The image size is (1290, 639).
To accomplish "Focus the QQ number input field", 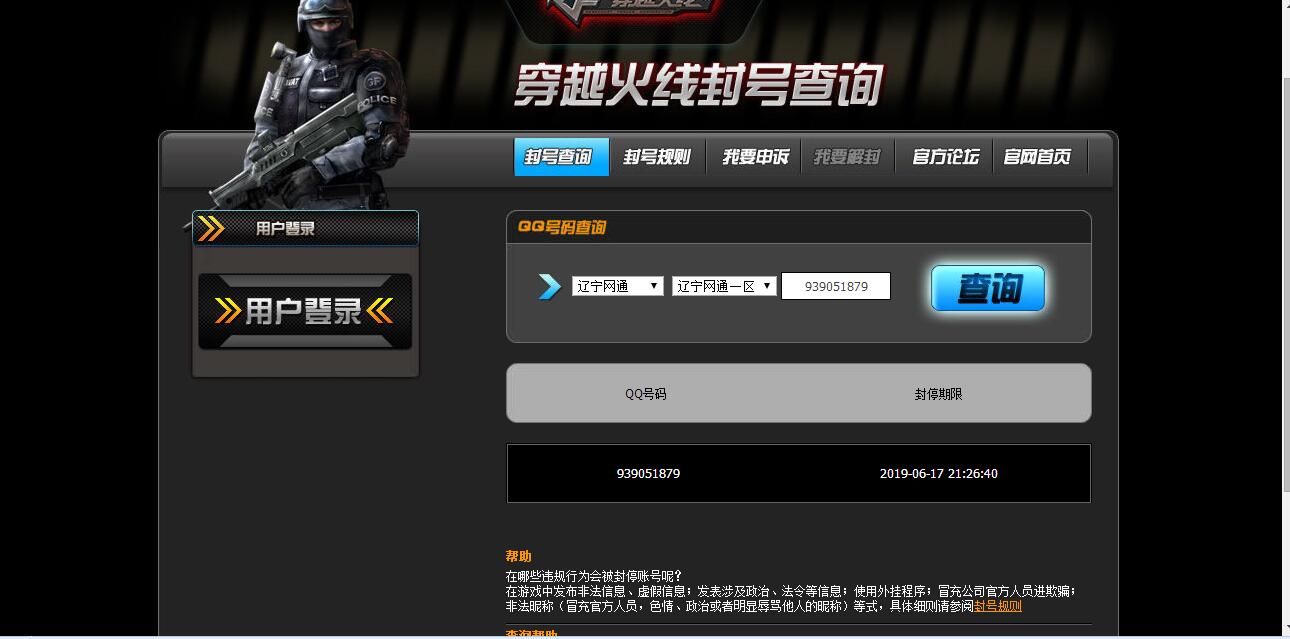I will pos(836,286).
